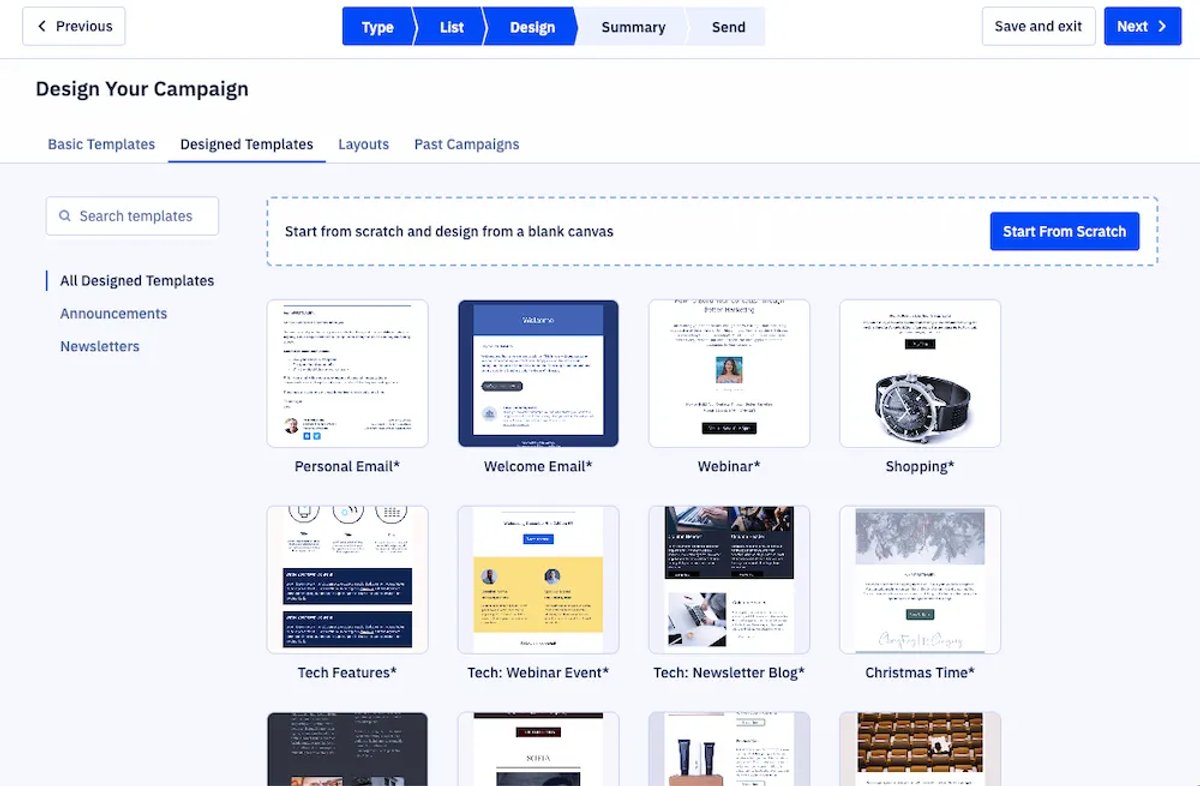This screenshot has height=786, width=1200.
Task: Choose the Personal Email template thumbnail
Action: [x=347, y=373]
